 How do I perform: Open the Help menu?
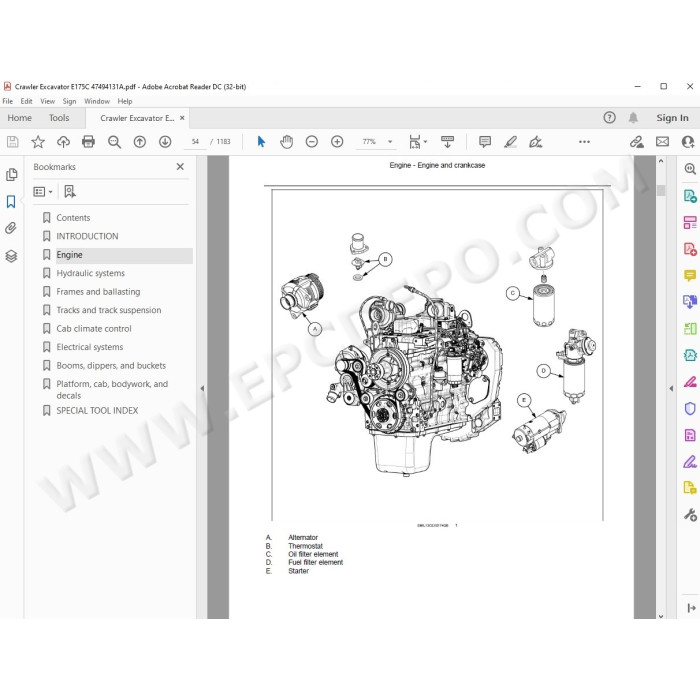coord(125,101)
